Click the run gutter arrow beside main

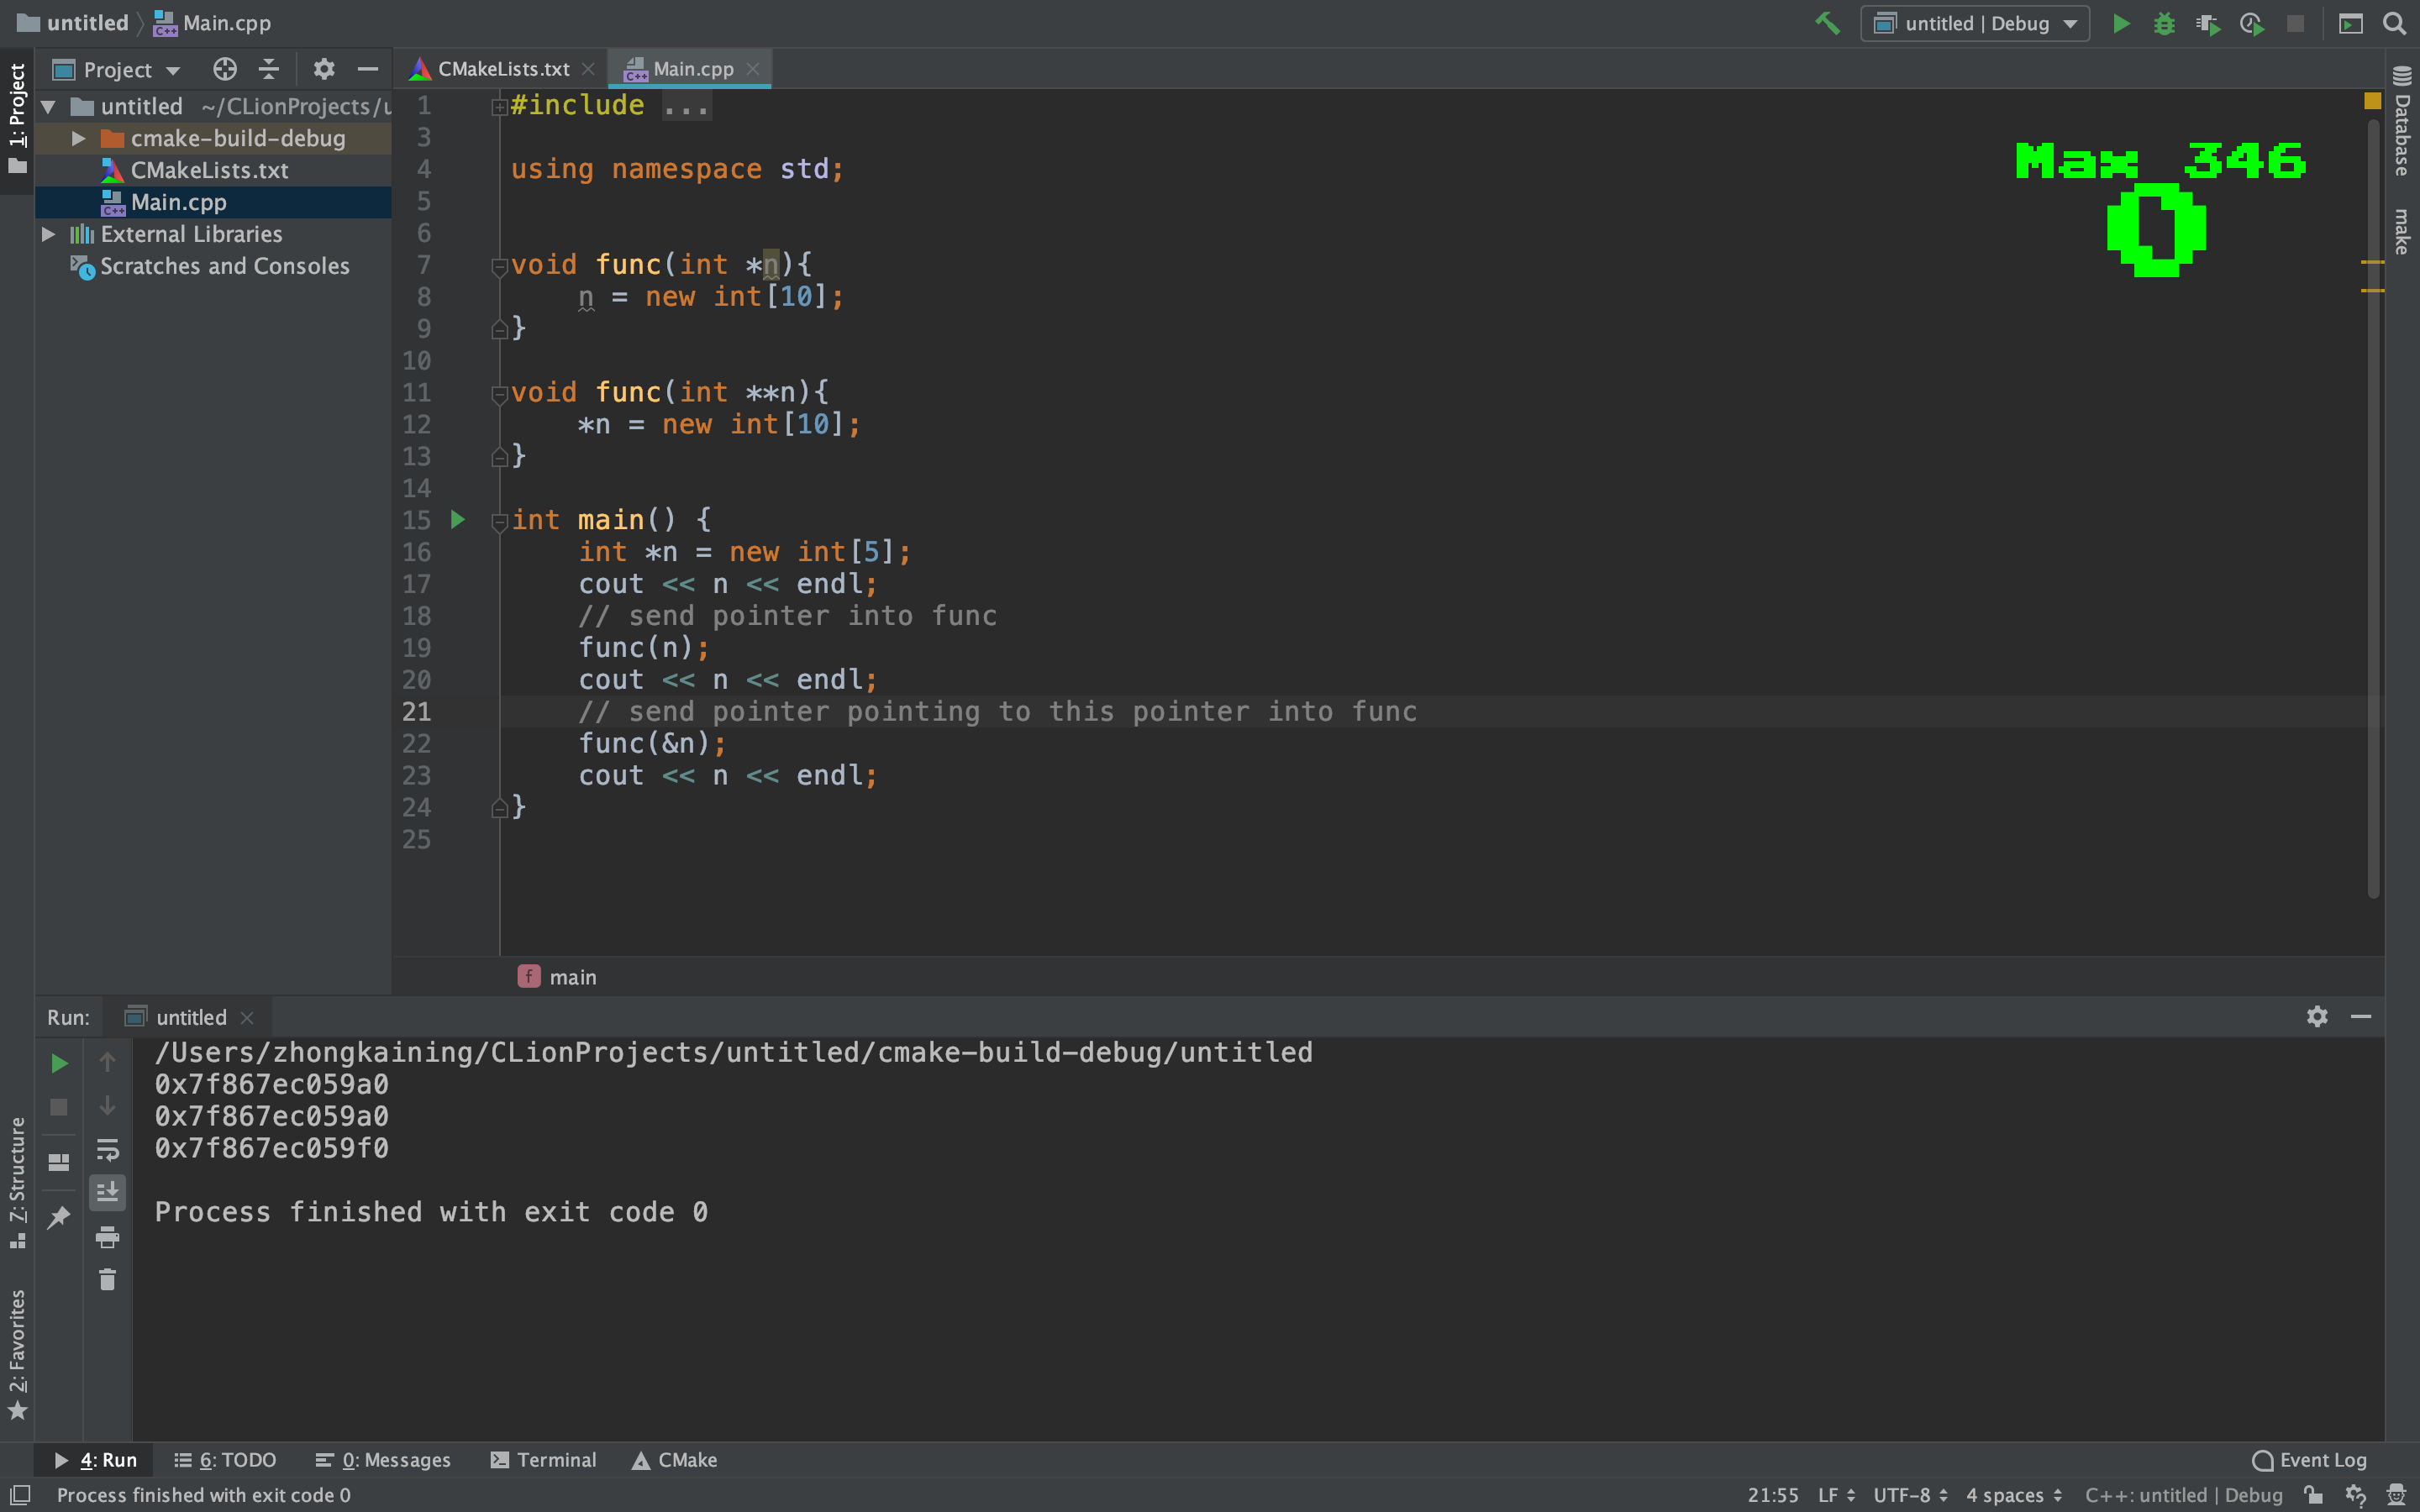pos(457,520)
